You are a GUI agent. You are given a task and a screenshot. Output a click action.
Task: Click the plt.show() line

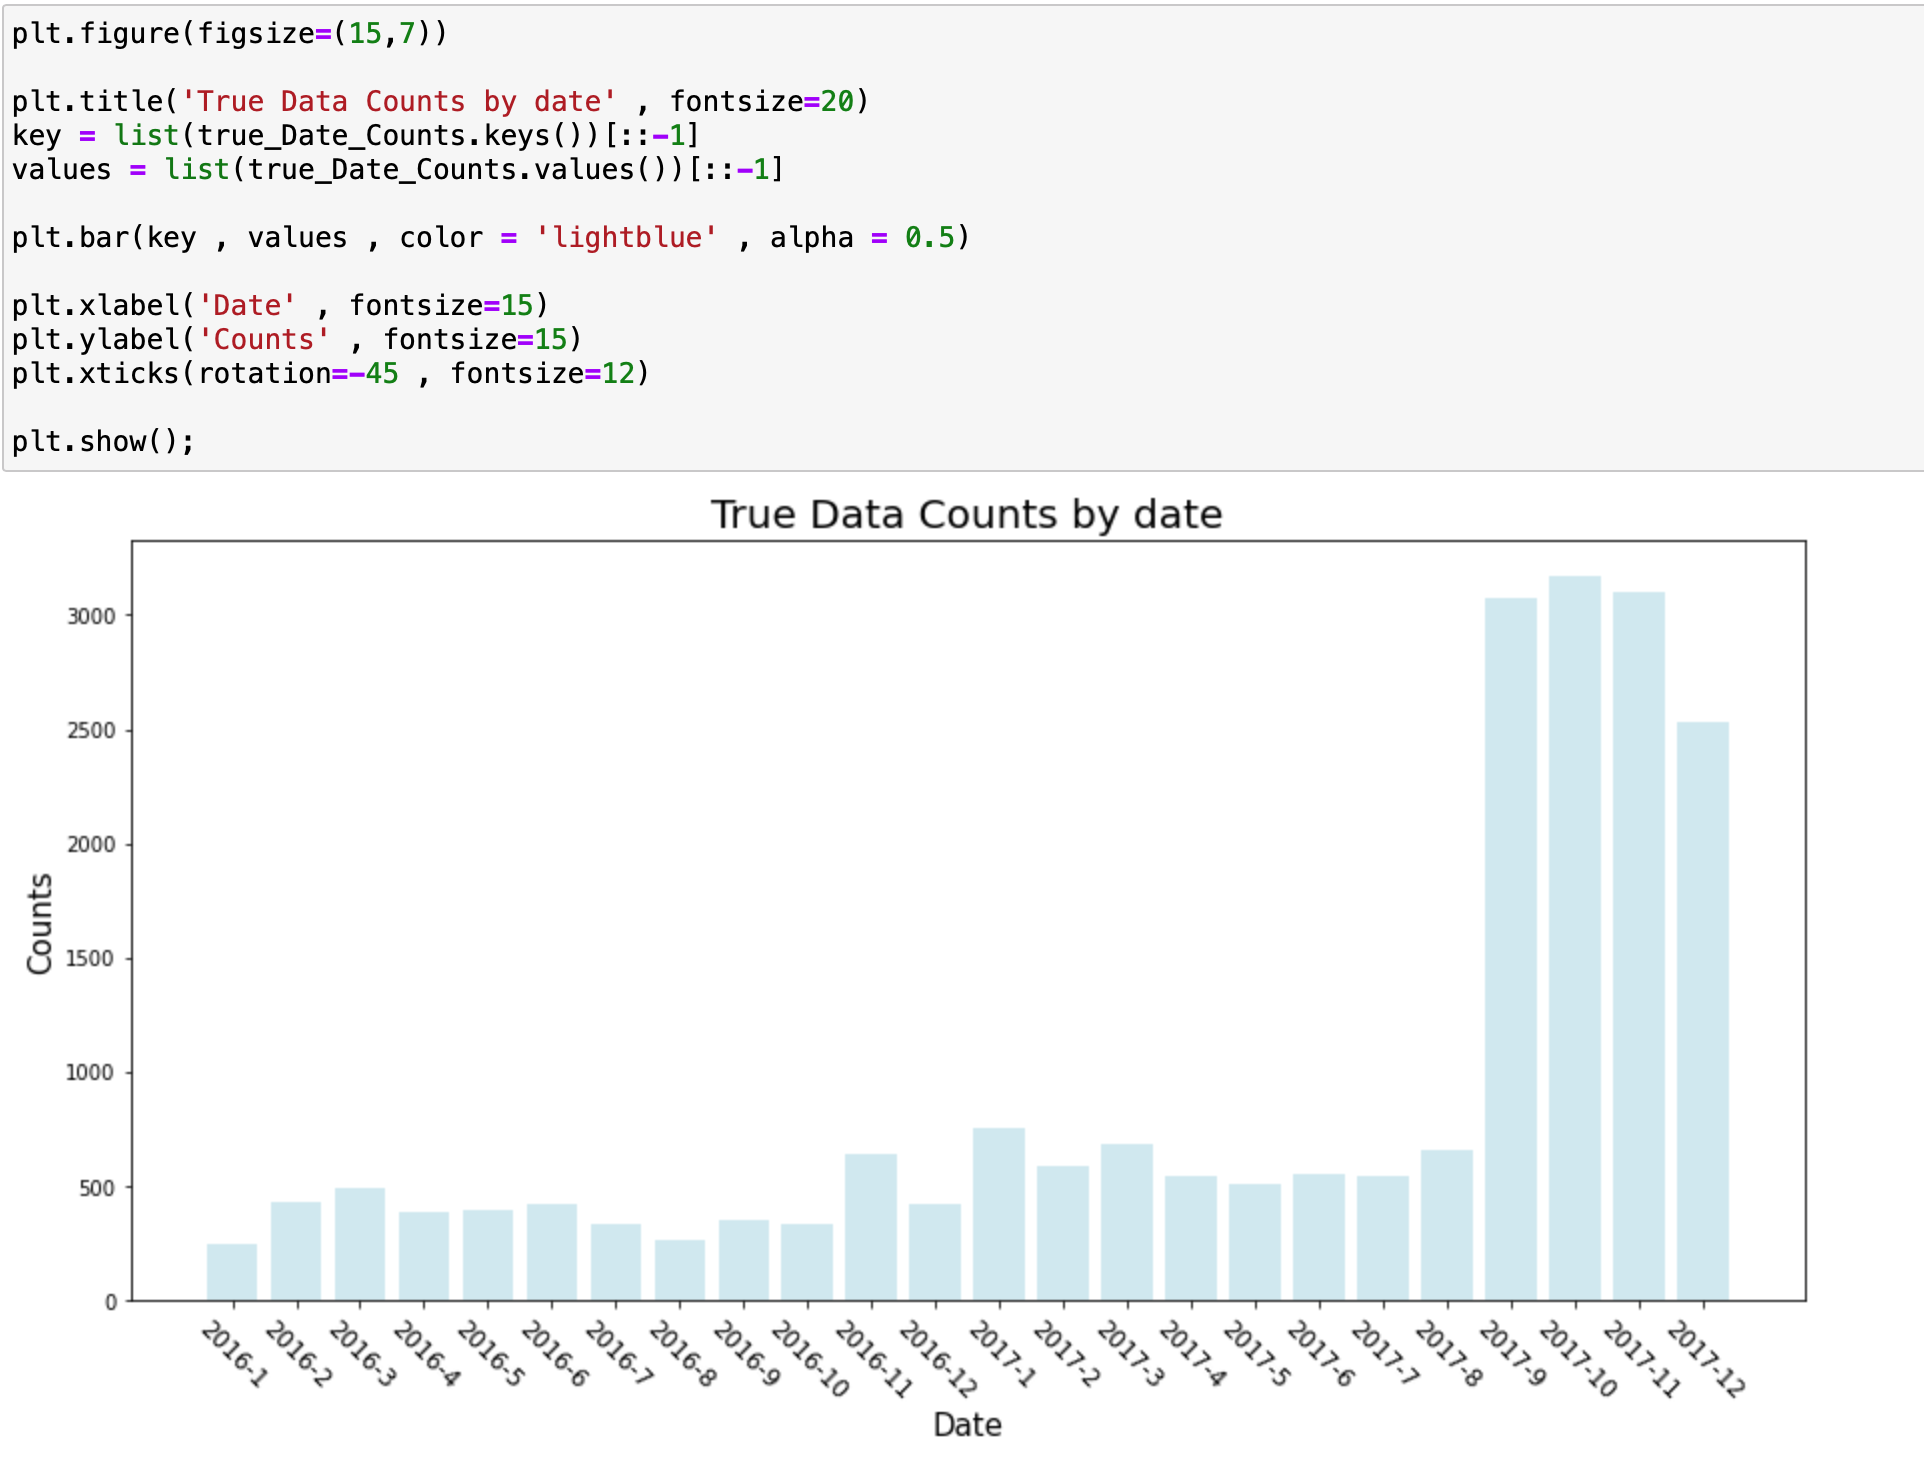[103, 441]
